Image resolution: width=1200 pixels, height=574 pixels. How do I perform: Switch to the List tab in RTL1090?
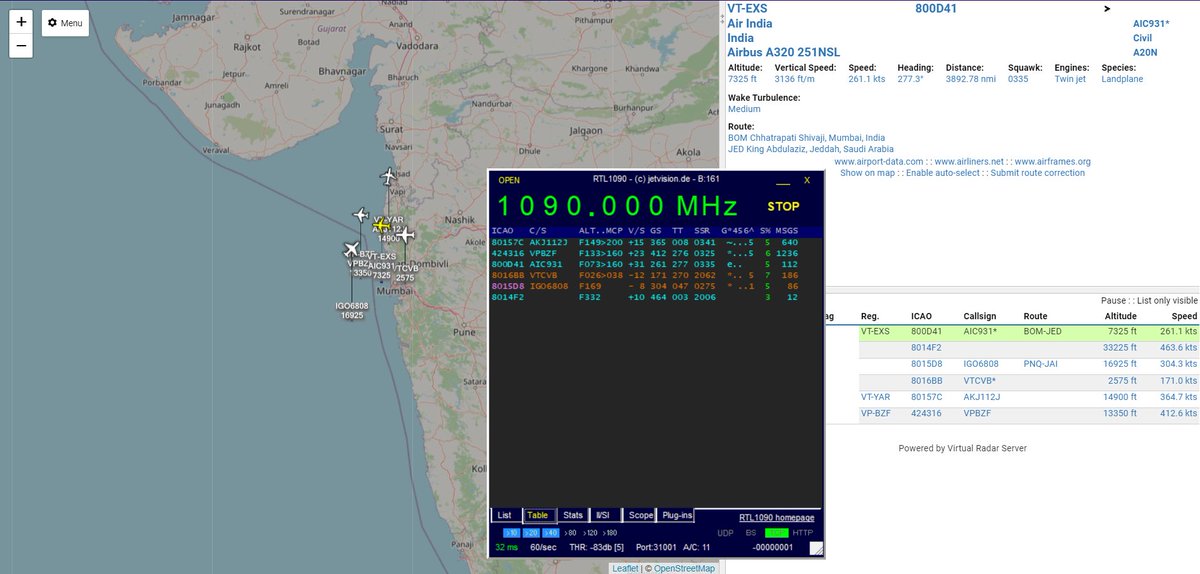click(504, 516)
